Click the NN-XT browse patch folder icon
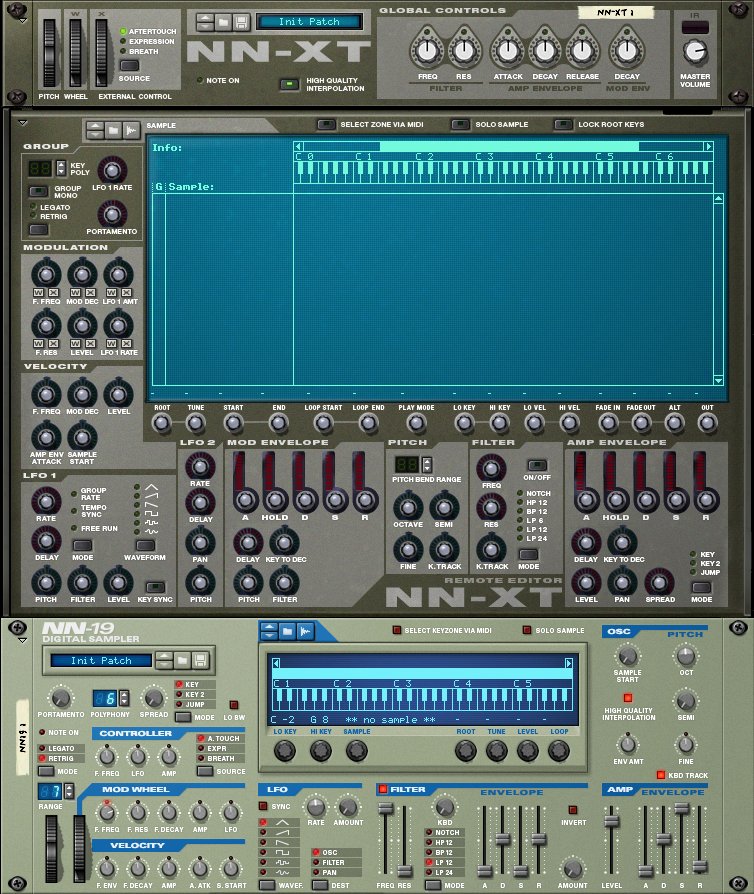Viewport: 754px width, 894px height. [x=221, y=21]
